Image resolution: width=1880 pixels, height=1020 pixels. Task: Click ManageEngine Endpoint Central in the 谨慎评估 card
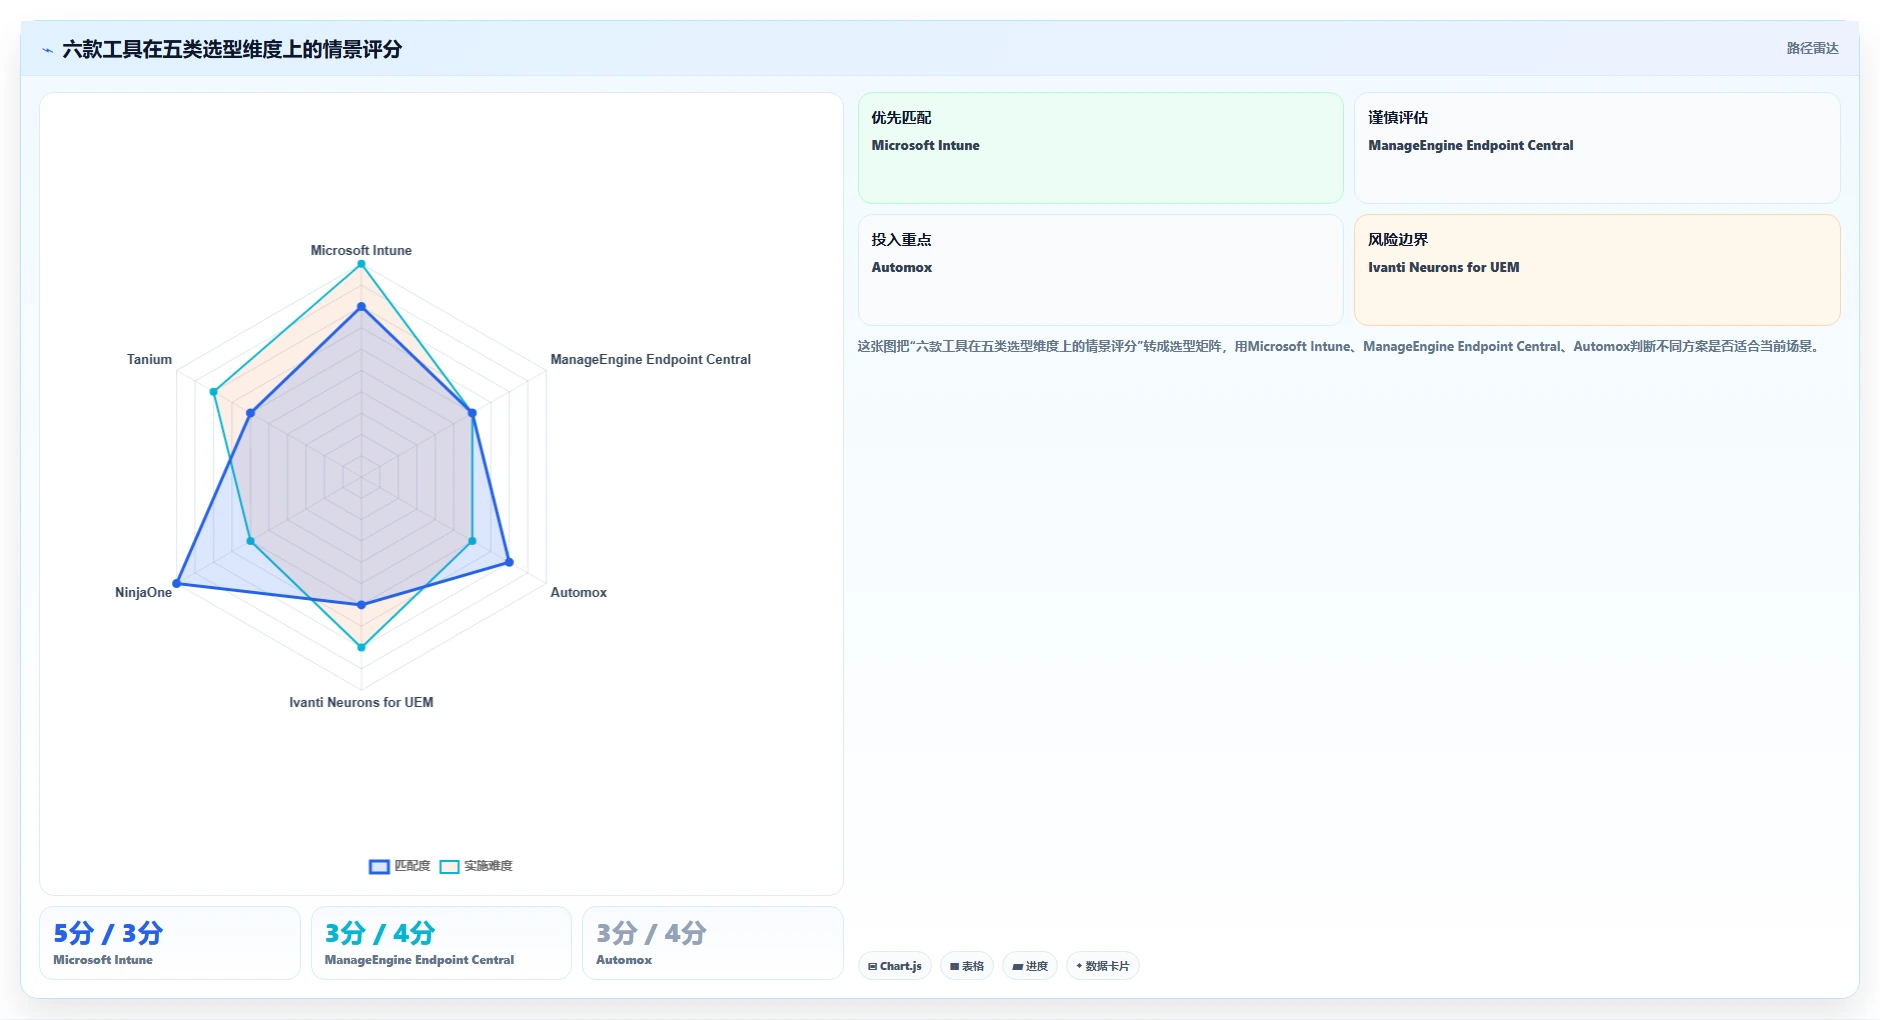pos(1470,145)
